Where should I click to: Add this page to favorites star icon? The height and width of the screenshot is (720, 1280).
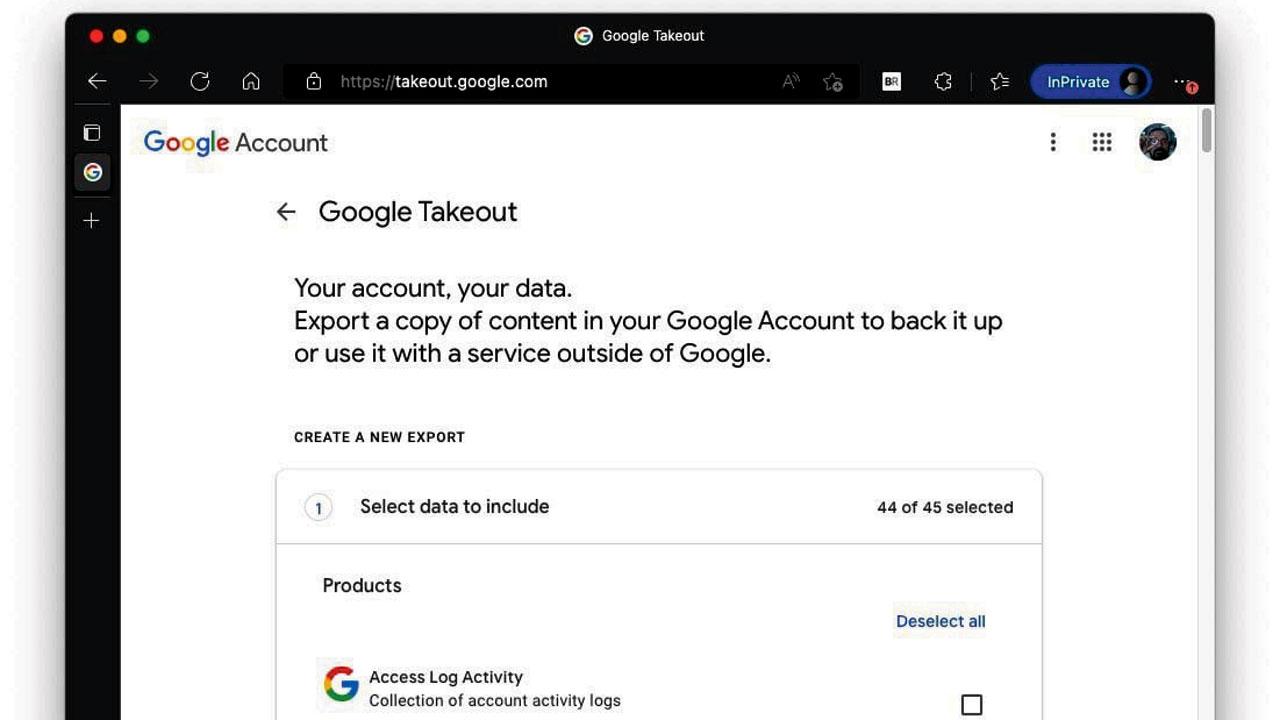coord(832,82)
